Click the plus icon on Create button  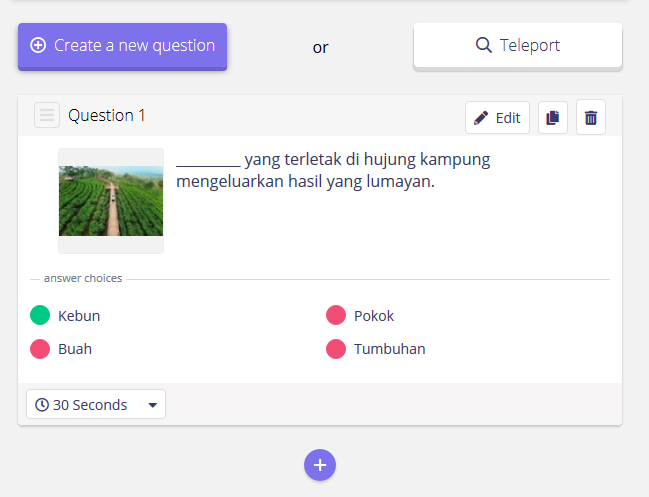pos(38,45)
